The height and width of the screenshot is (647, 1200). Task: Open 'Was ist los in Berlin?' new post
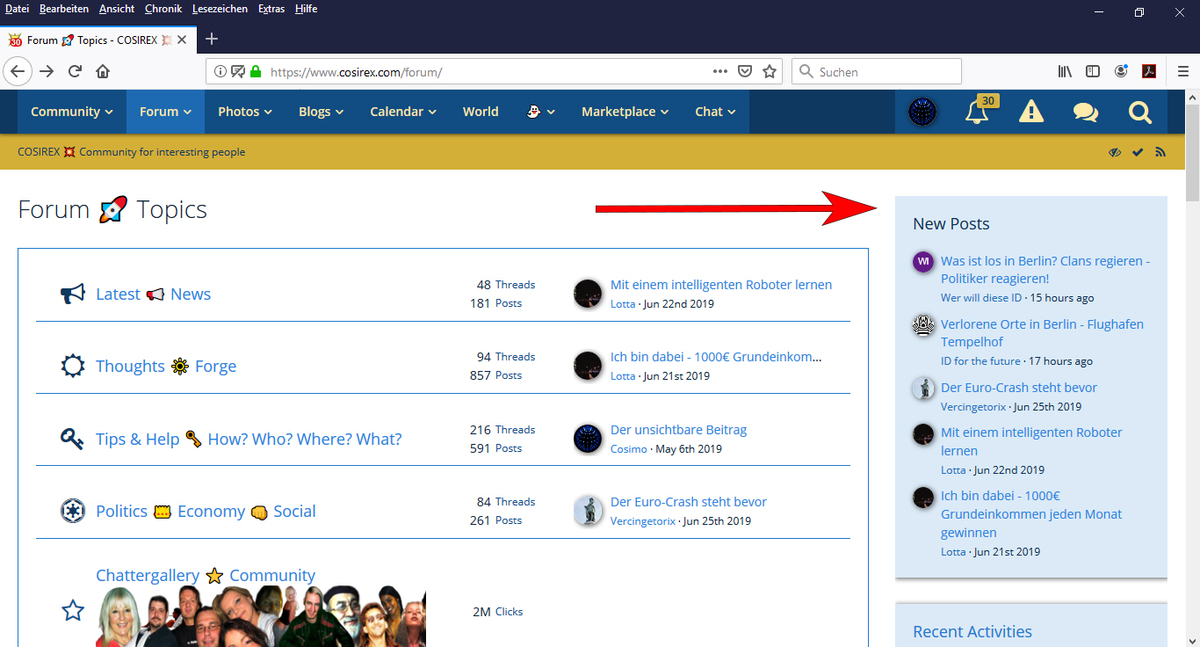tap(1045, 270)
